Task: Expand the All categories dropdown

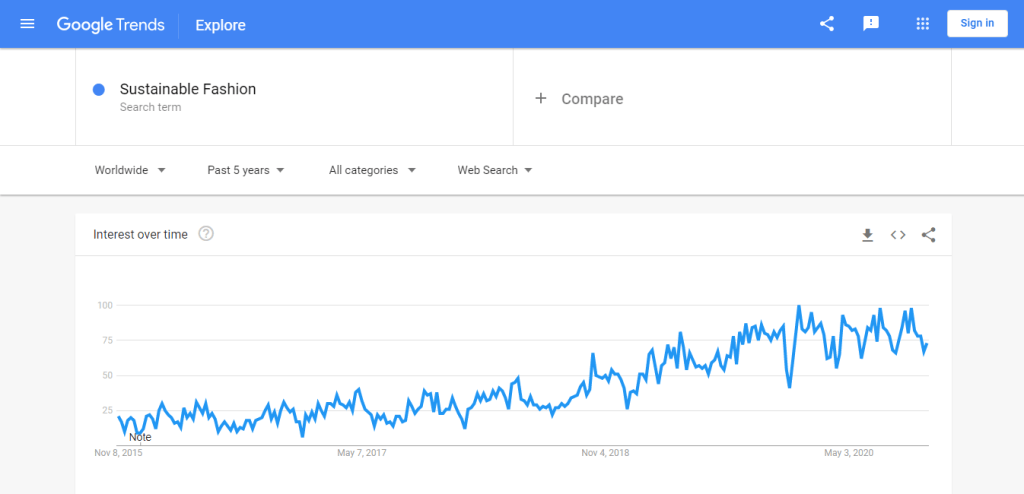Action: pos(372,170)
